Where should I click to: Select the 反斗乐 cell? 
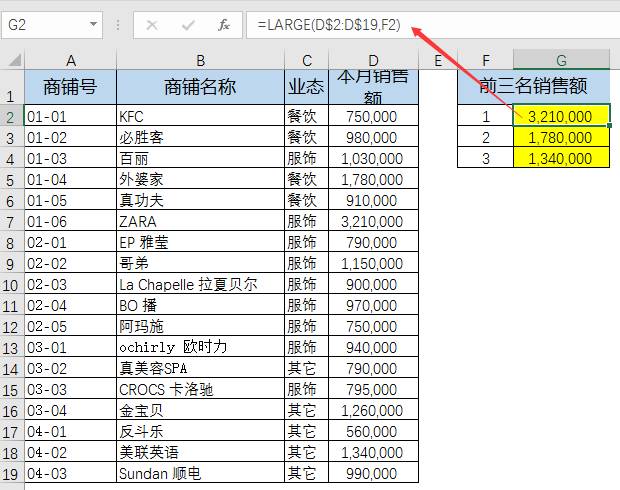(x=200, y=430)
